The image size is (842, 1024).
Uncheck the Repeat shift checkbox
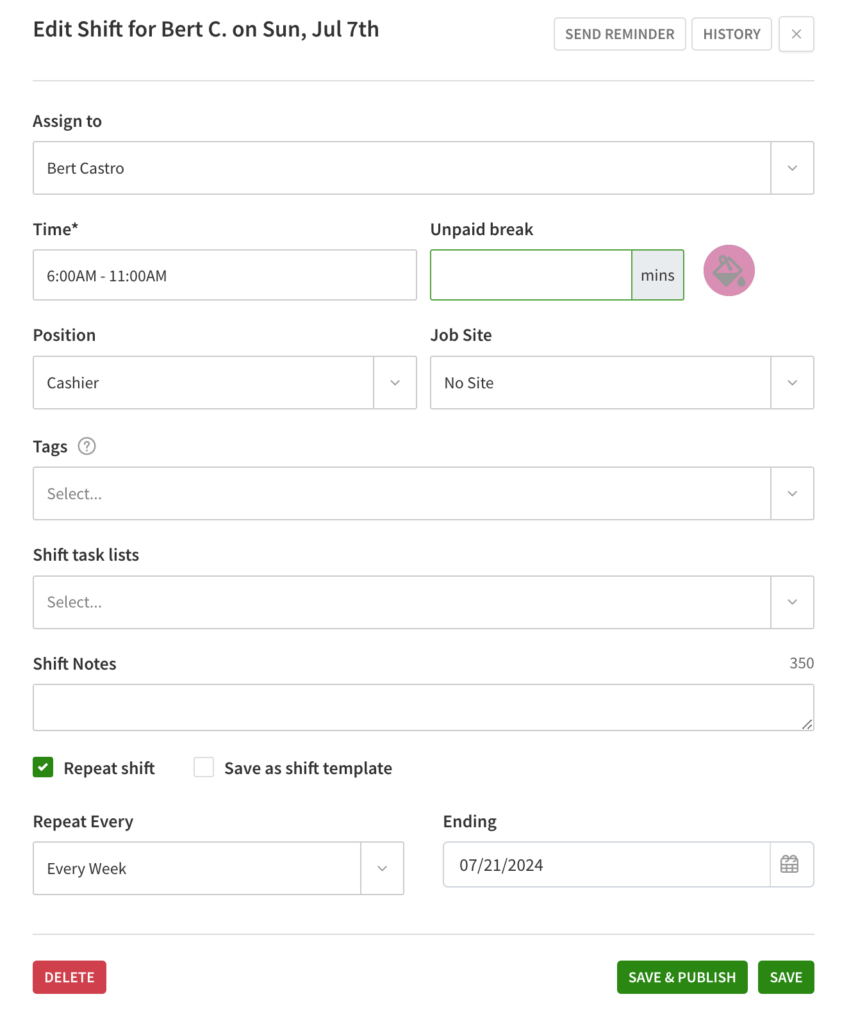[x=42, y=767]
